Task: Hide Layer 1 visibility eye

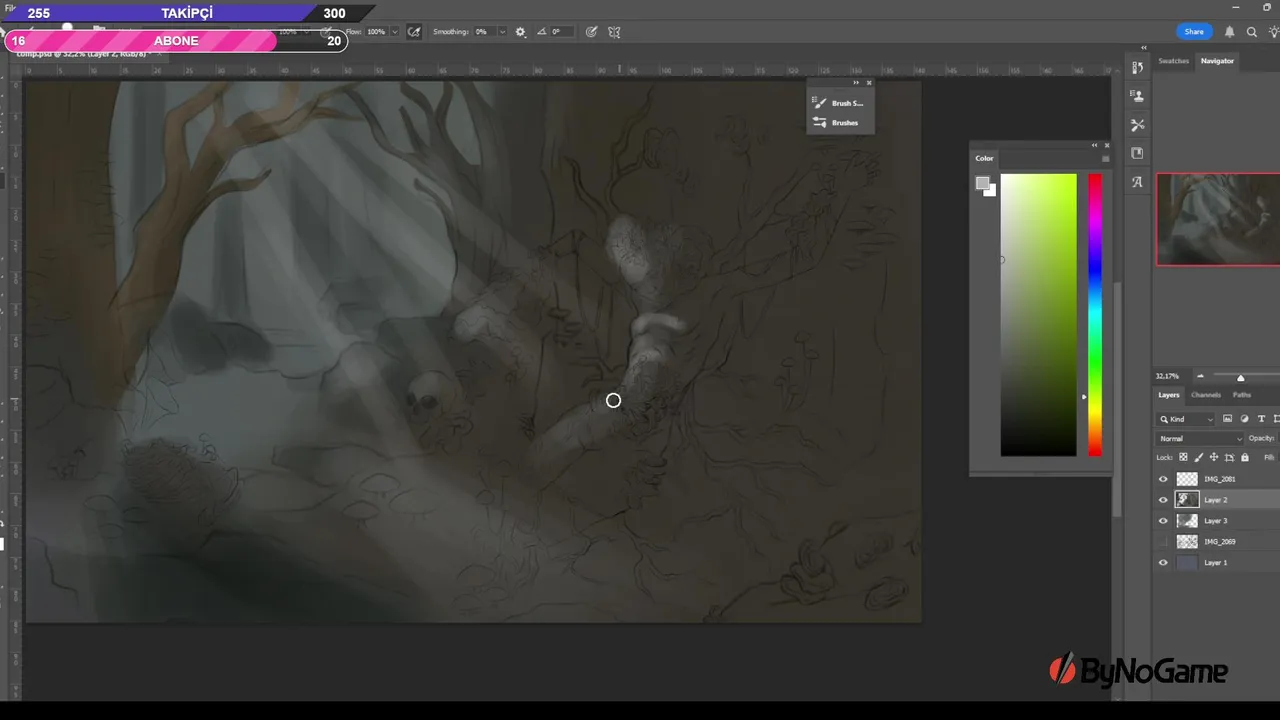Action: [x=1163, y=563]
